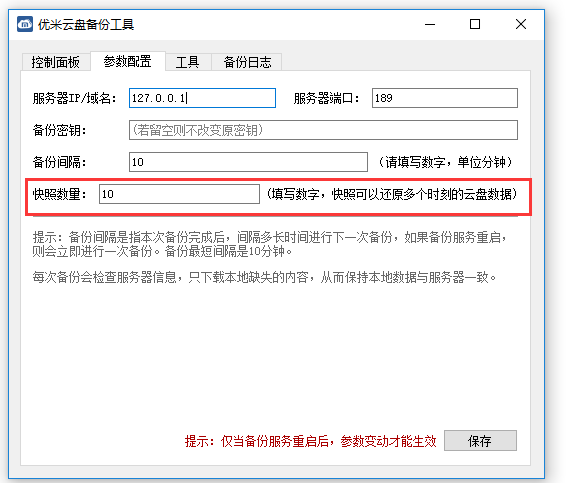The image size is (573, 483).
Task: Click the window title 优米云盘备份工具
Action: pyautogui.click(x=86, y=24)
